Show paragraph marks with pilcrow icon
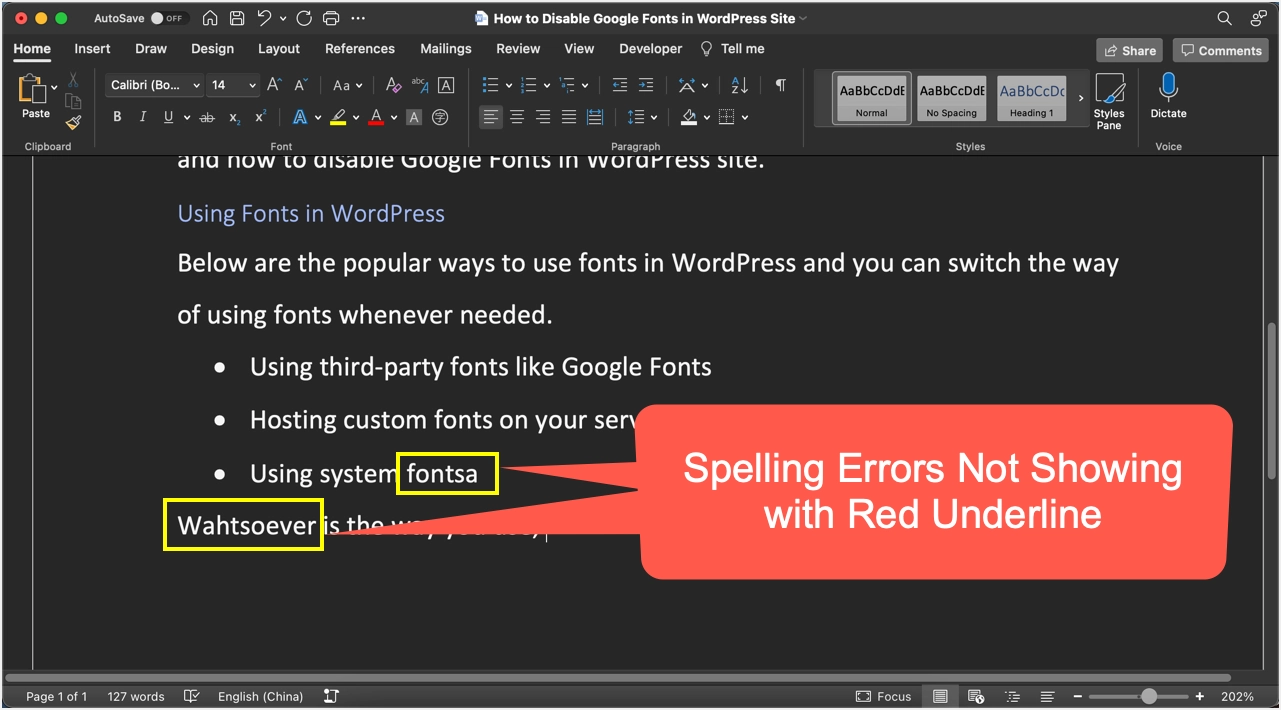Screen dimensions: 1281x710 (780, 85)
